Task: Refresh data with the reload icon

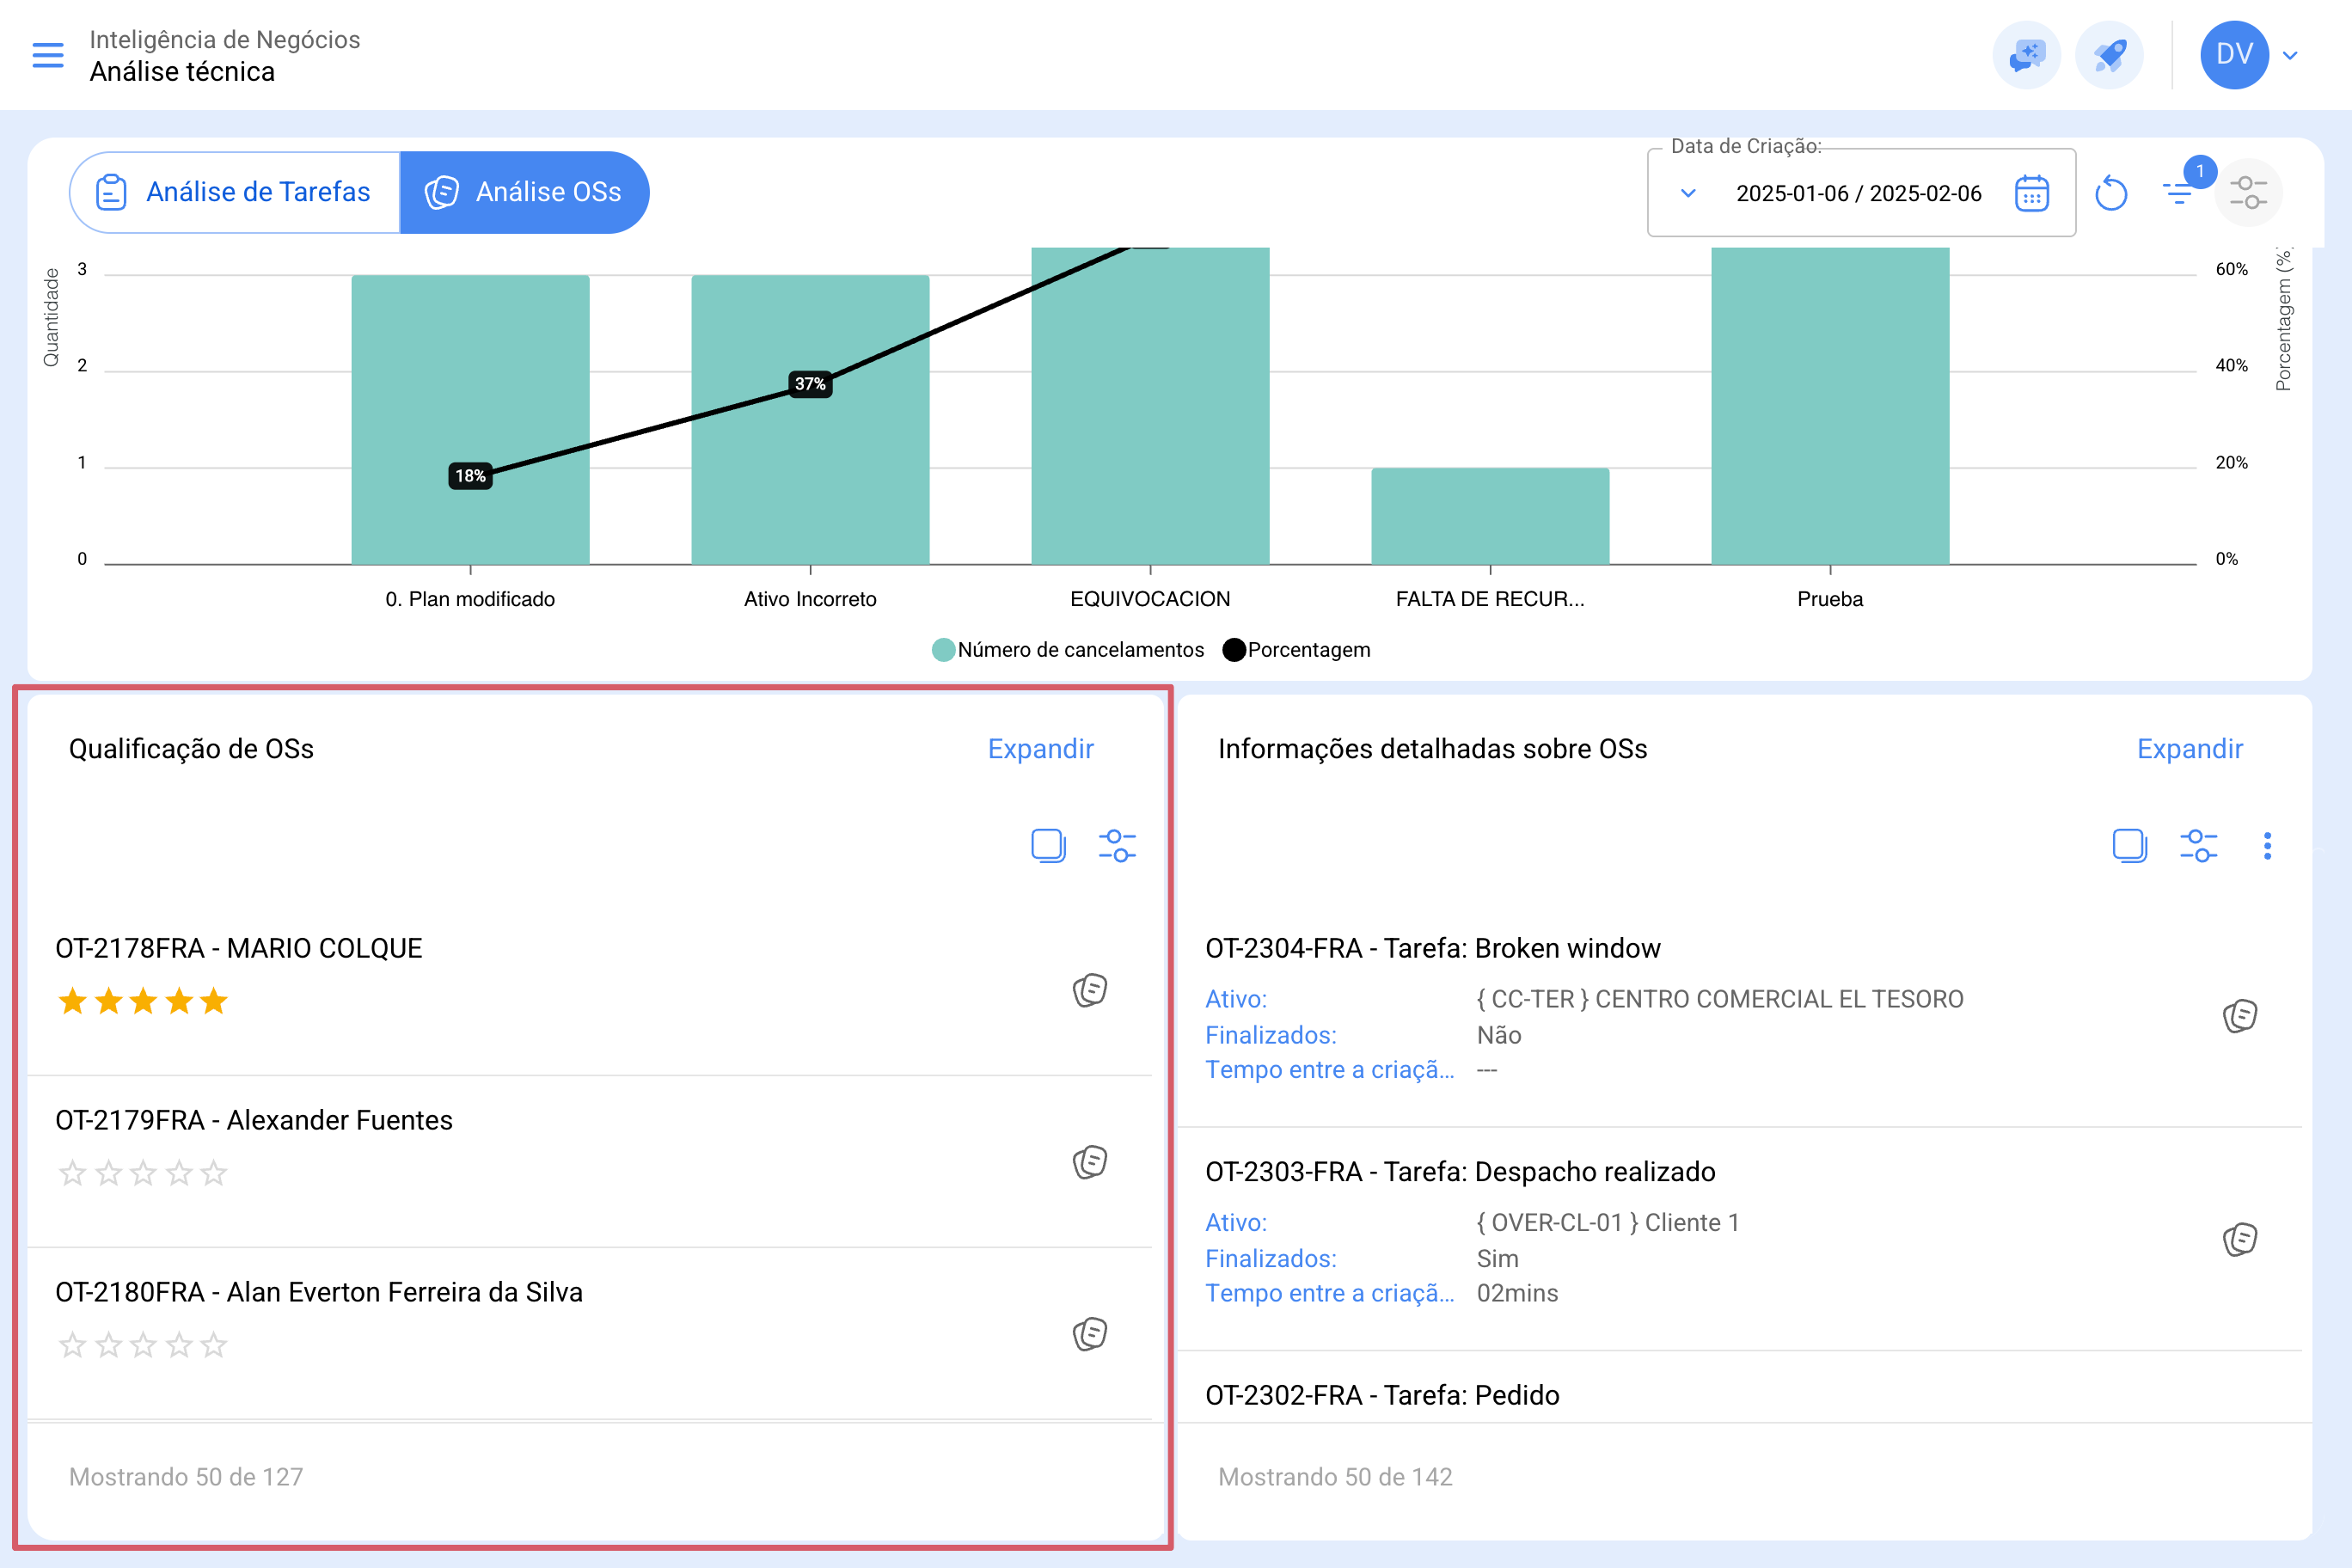Action: coord(2110,193)
